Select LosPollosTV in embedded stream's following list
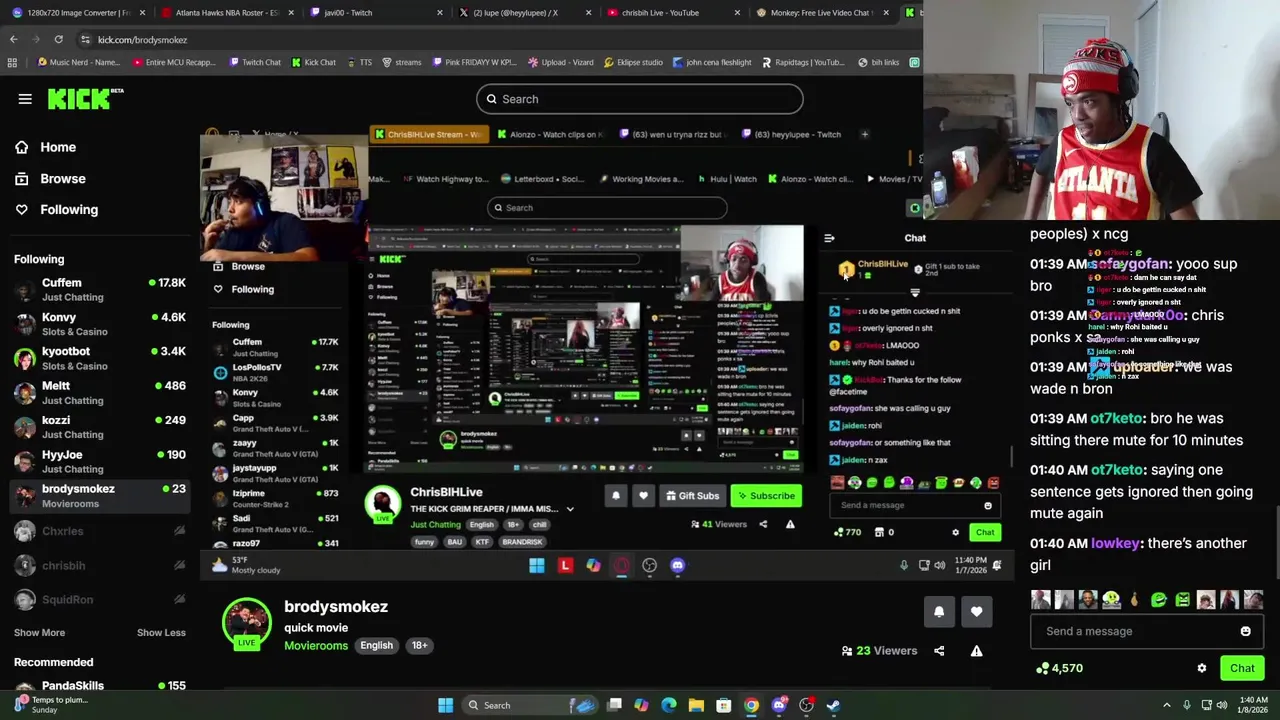 (x=275, y=372)
